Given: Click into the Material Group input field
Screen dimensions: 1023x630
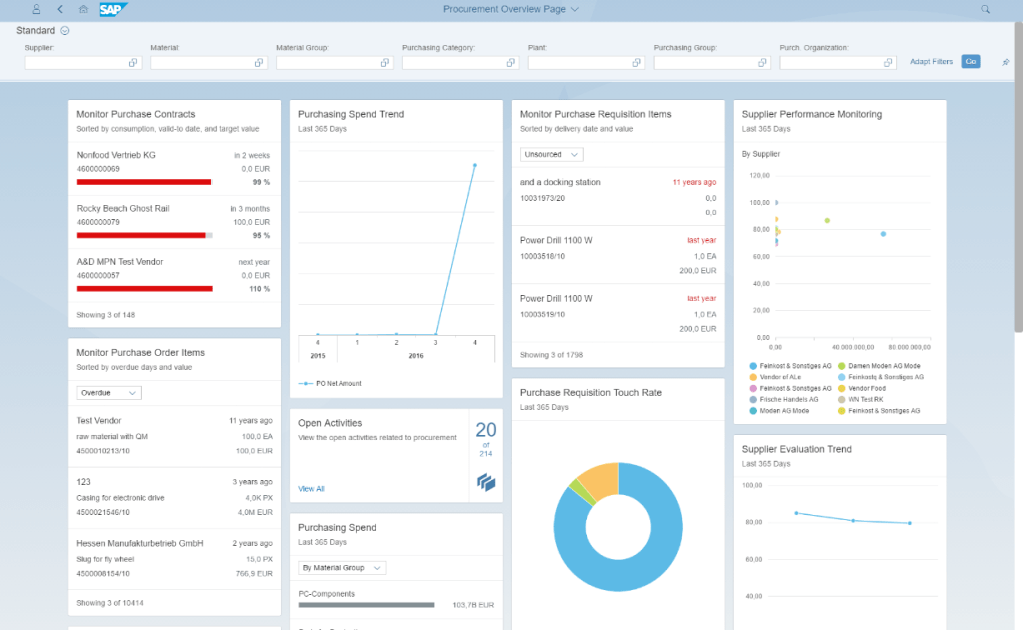Looking at the screenshot, I should point(326,63).
